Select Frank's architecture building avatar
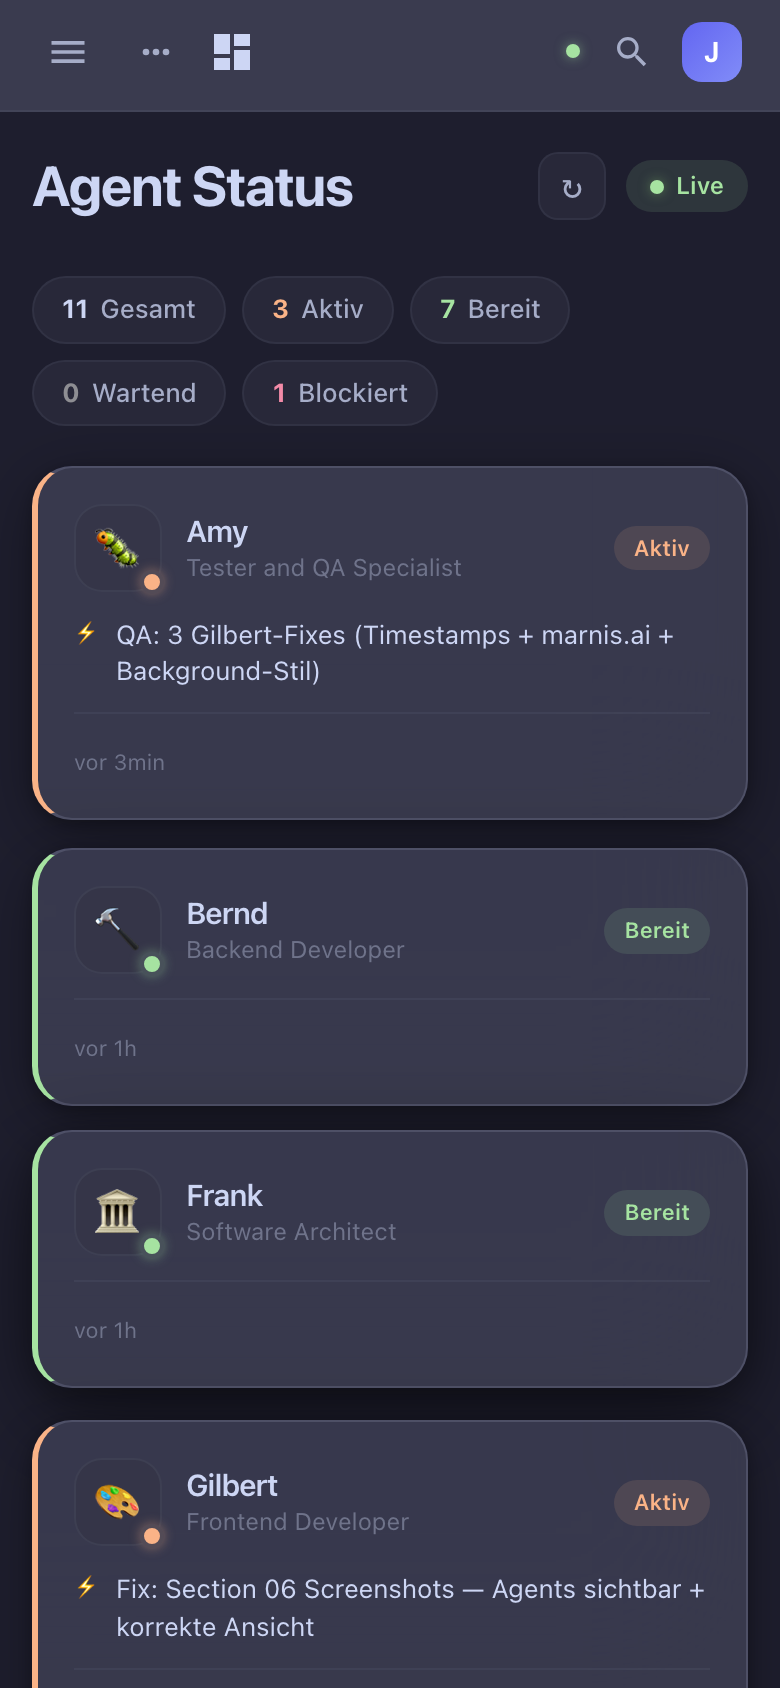Screen dimensions: 780x1688 click(117, 1212)
